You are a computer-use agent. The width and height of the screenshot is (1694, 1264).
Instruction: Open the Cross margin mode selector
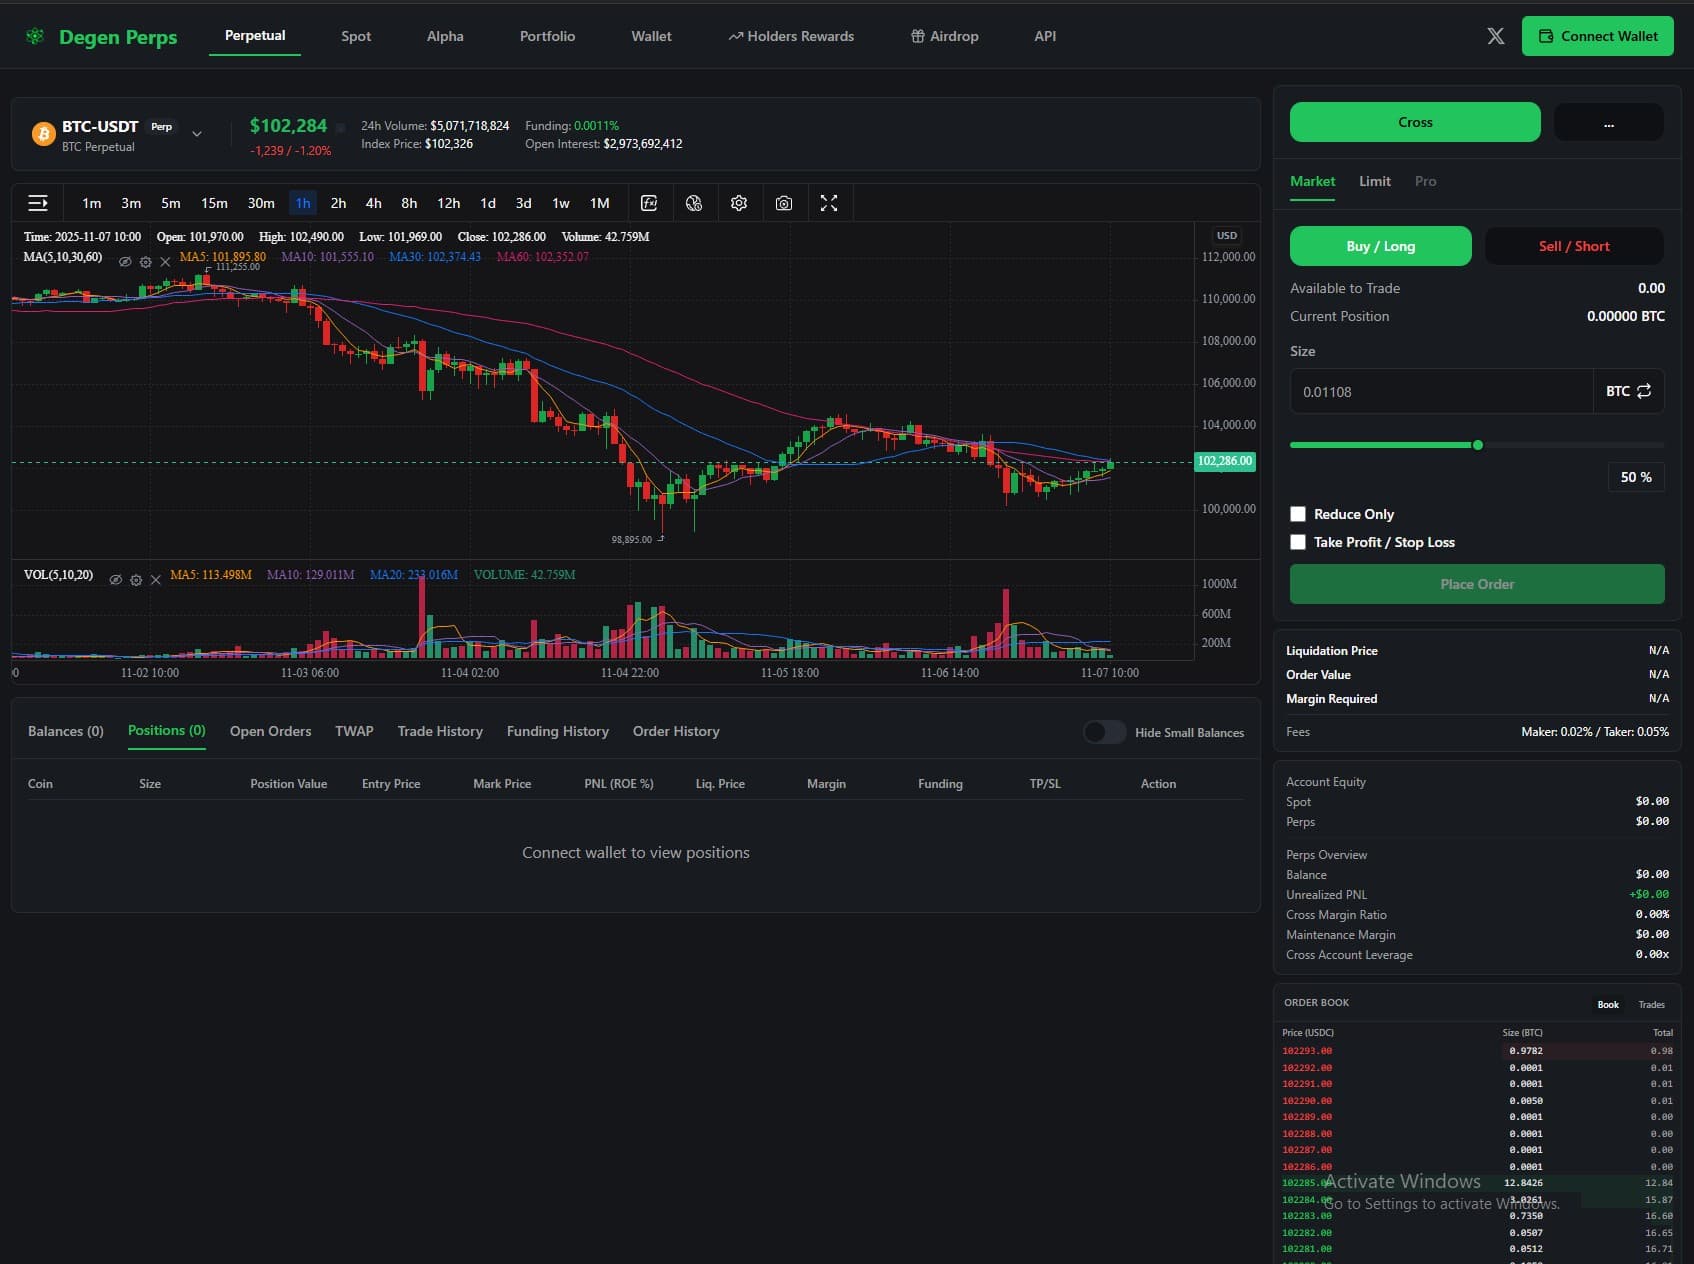tap(1414, 122)
